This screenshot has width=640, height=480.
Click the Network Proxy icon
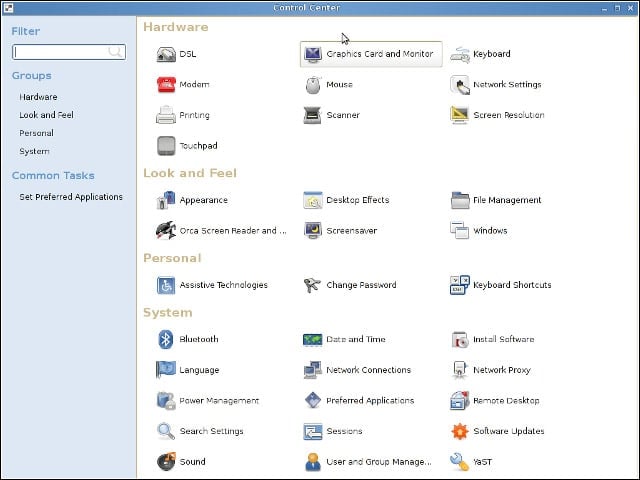point(460,370)
